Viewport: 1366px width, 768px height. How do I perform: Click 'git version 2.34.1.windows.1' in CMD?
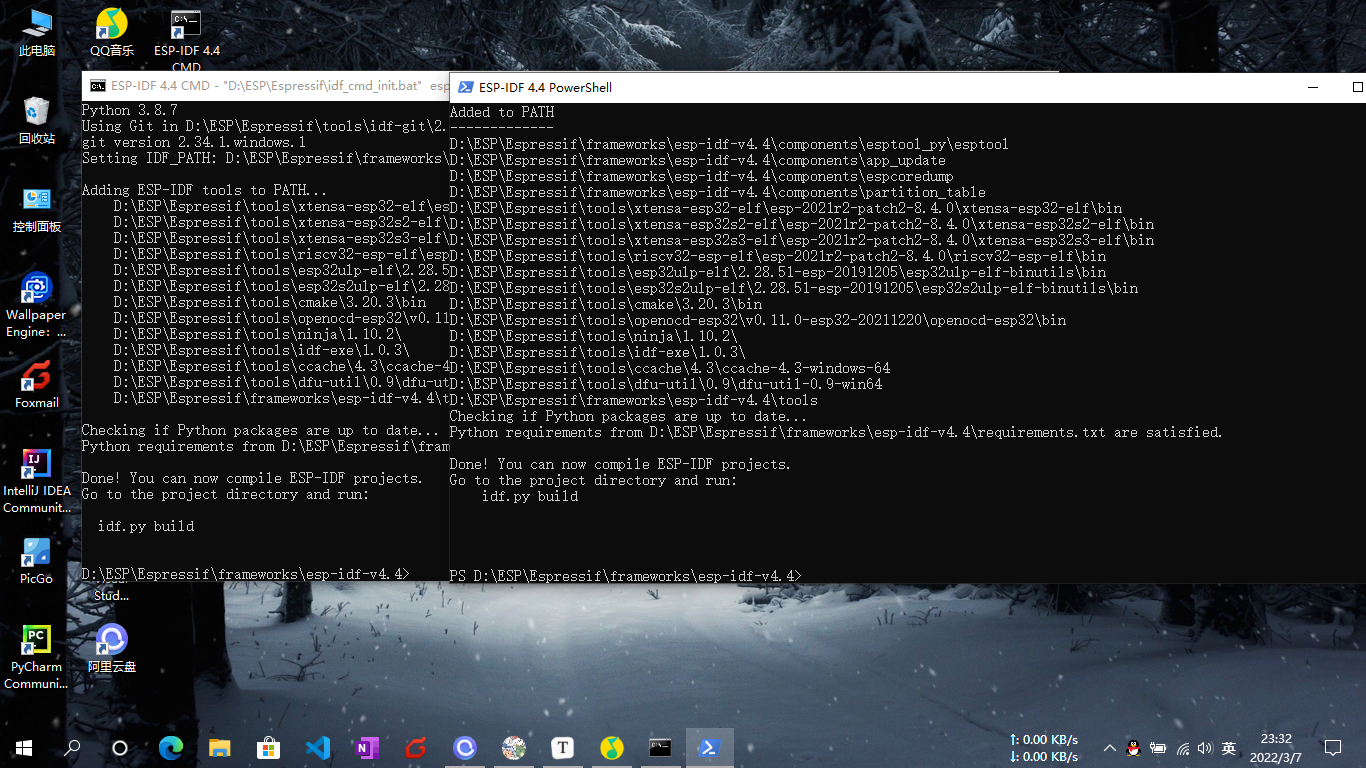coord(194,142)
